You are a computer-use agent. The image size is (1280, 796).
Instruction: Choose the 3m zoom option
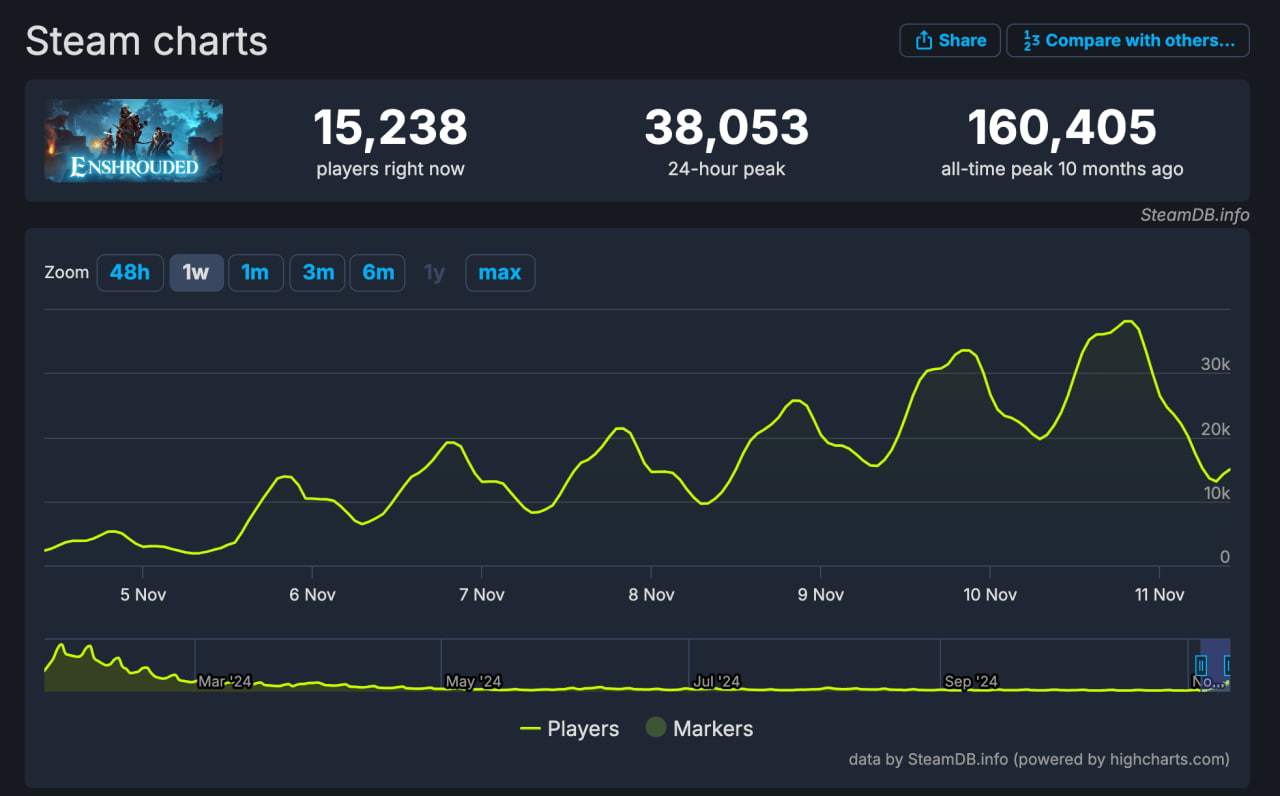point(318,272)
